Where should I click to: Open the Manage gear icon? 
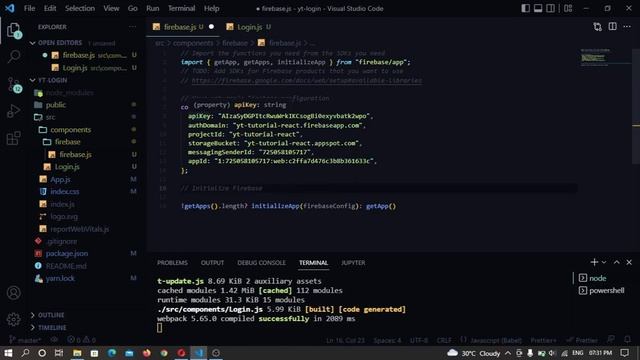(13, 319)
